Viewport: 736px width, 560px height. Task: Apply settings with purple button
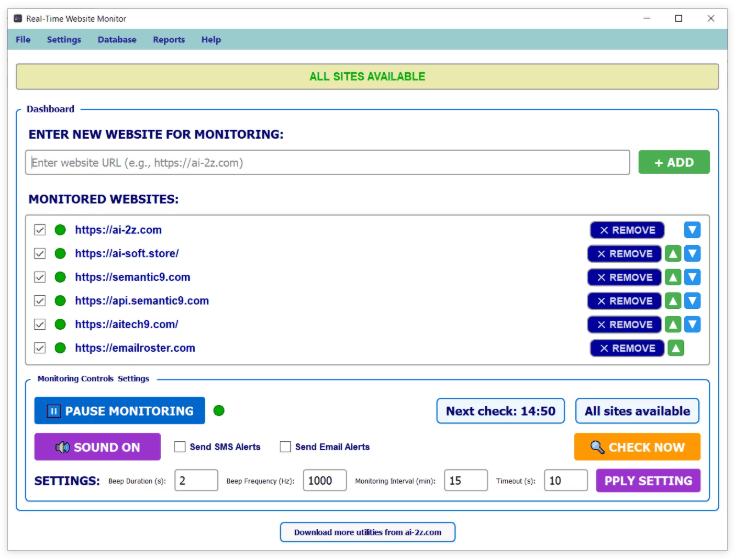(x=648, y=481)
